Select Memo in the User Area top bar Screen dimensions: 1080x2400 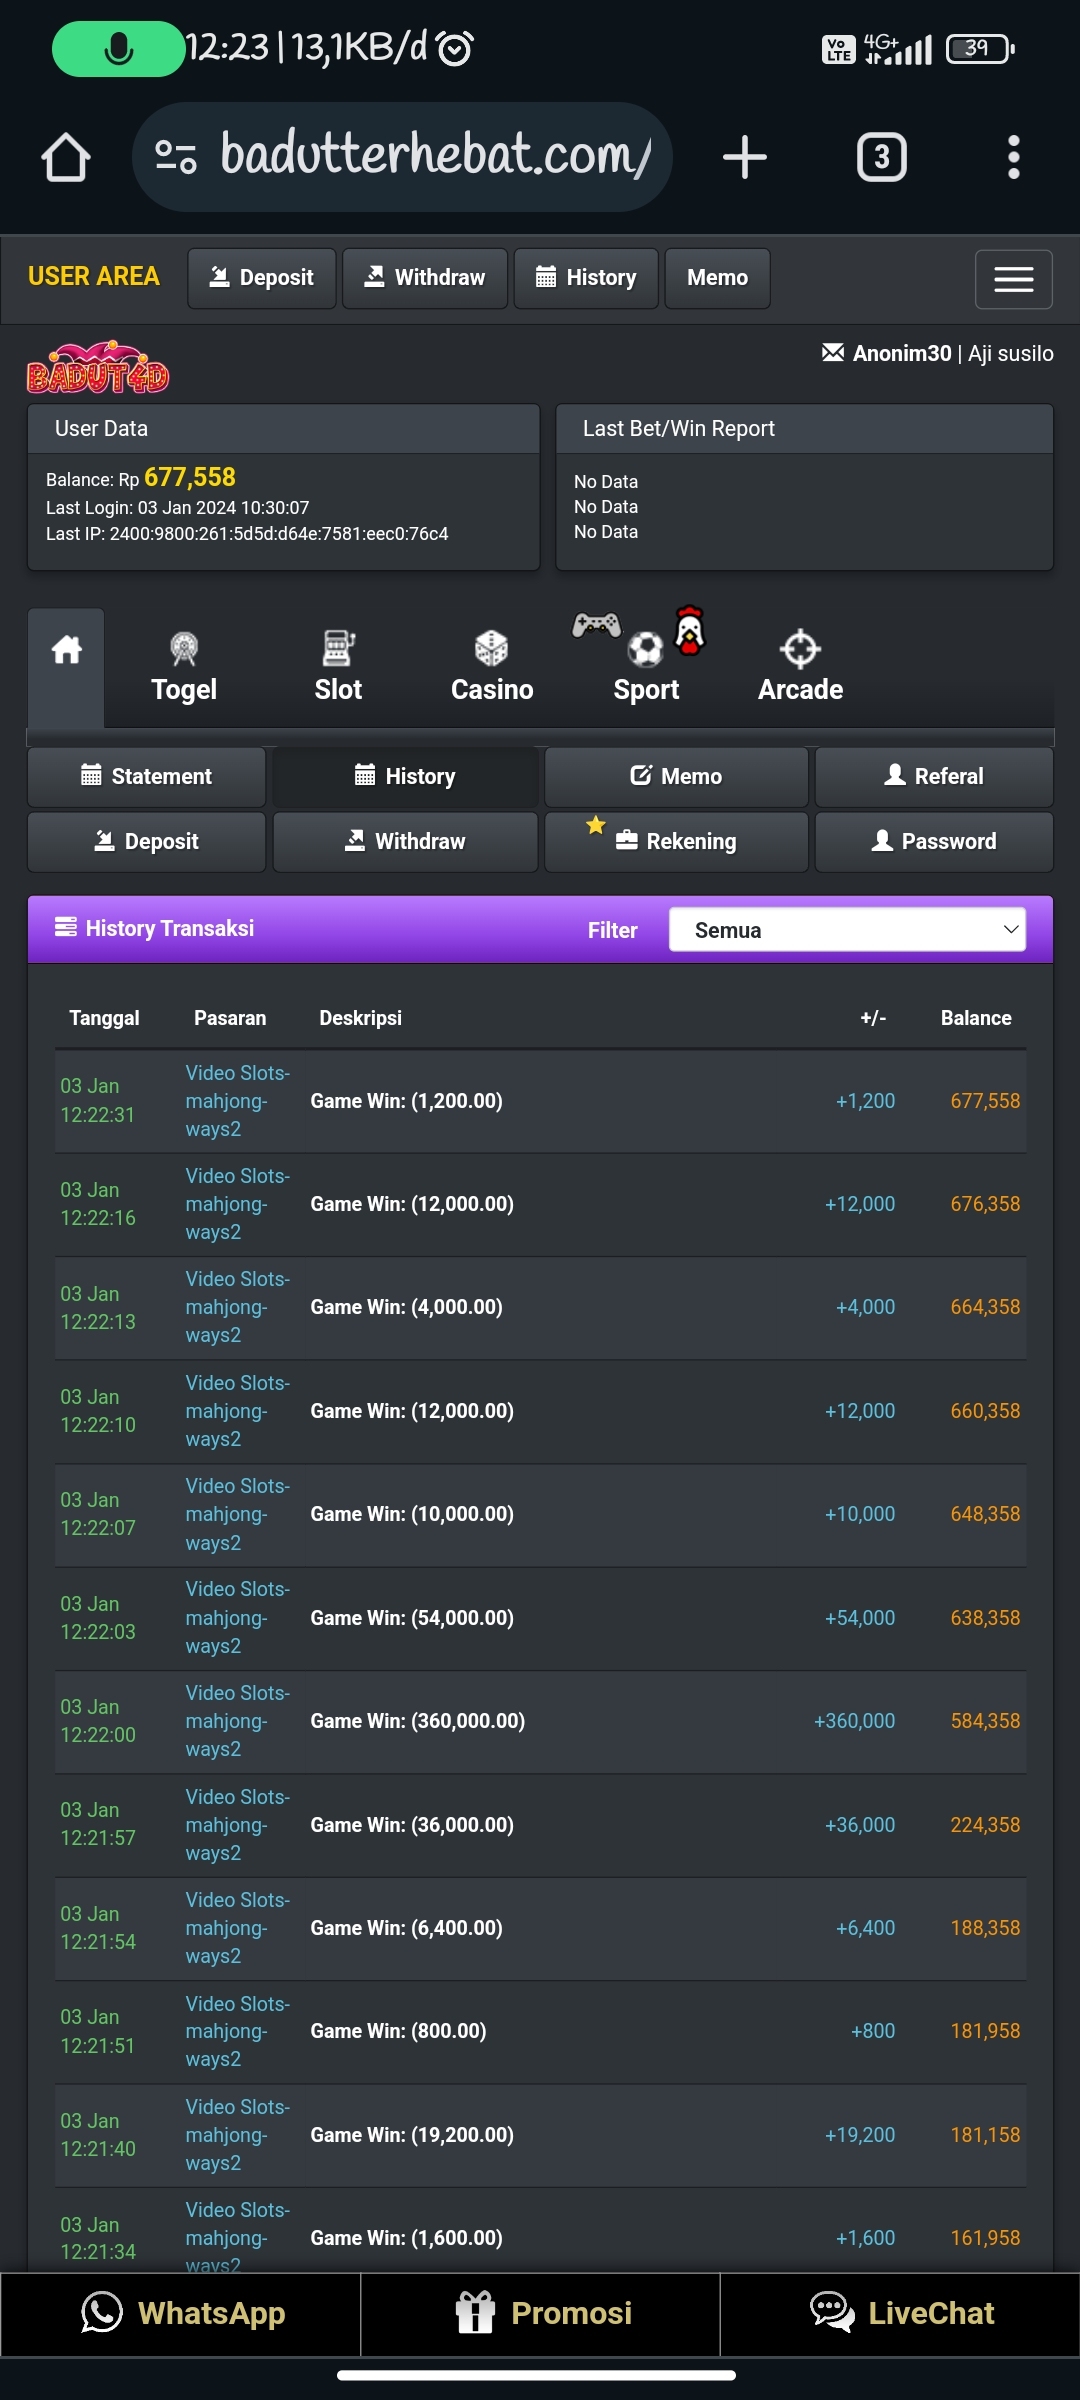(717, 278)
